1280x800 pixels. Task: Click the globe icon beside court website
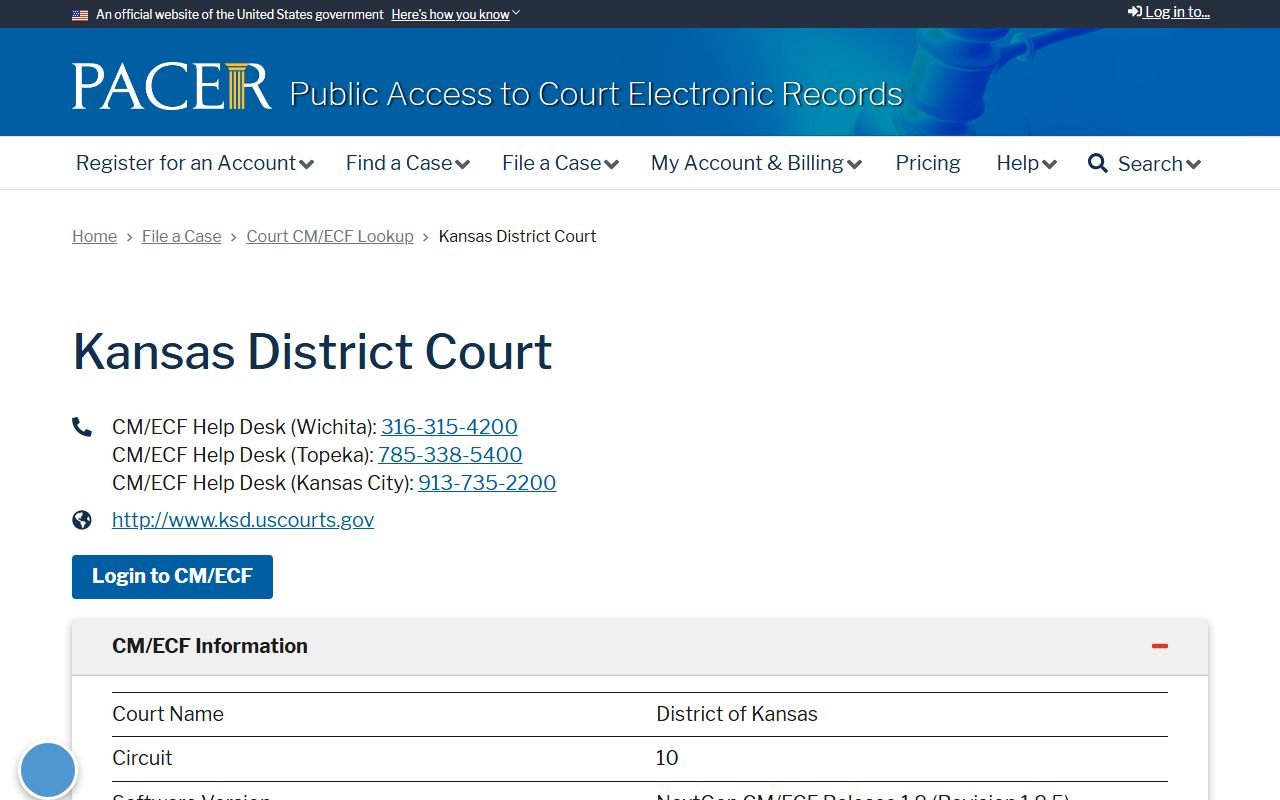click(x=82, y=520)
